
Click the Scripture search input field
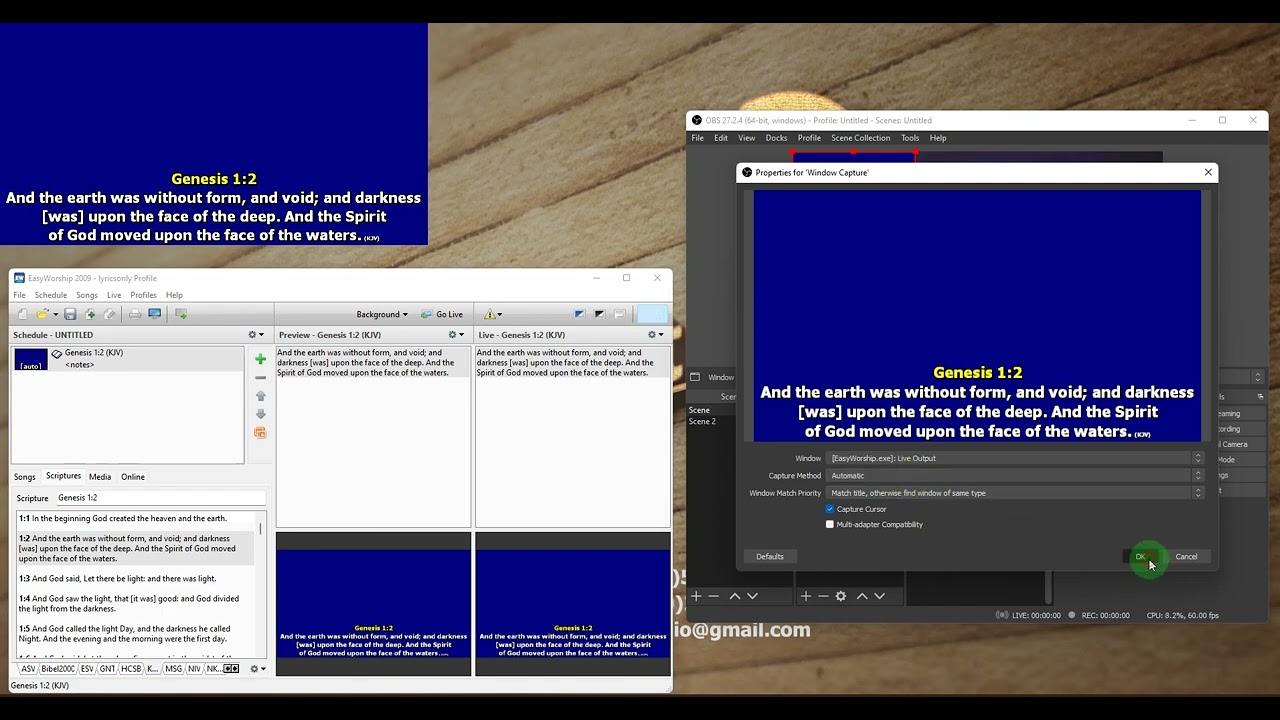[x=160, y=498]
